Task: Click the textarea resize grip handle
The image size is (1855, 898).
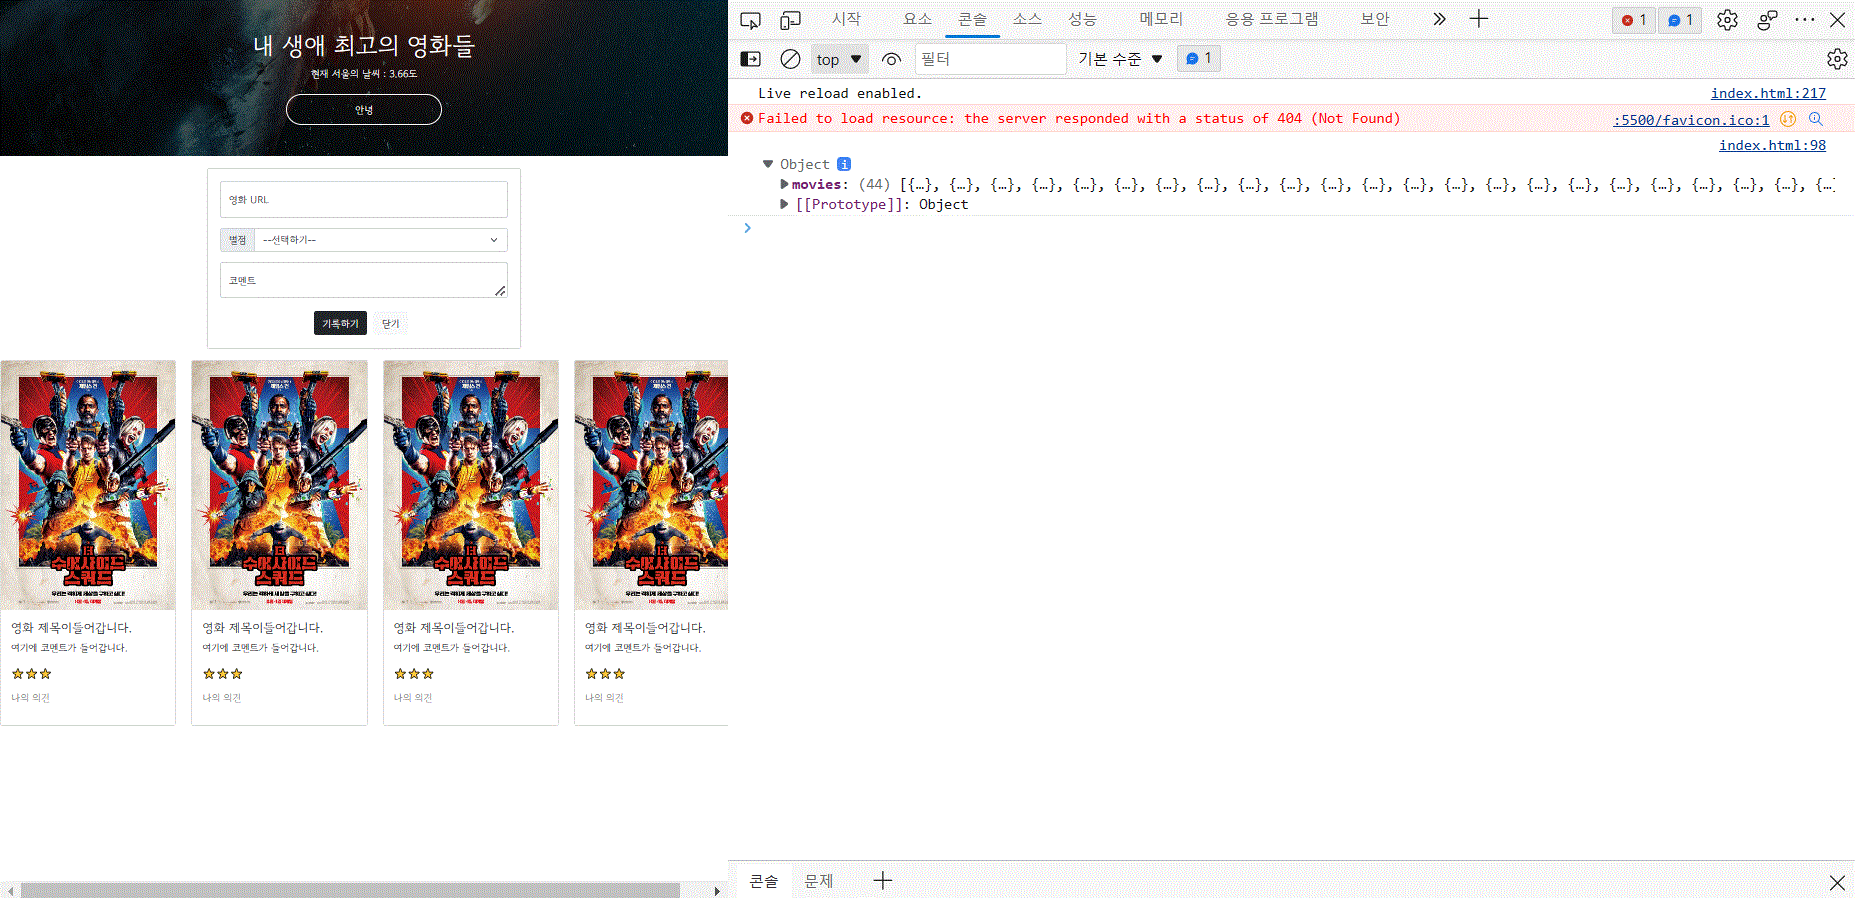Action: (500, 290)
